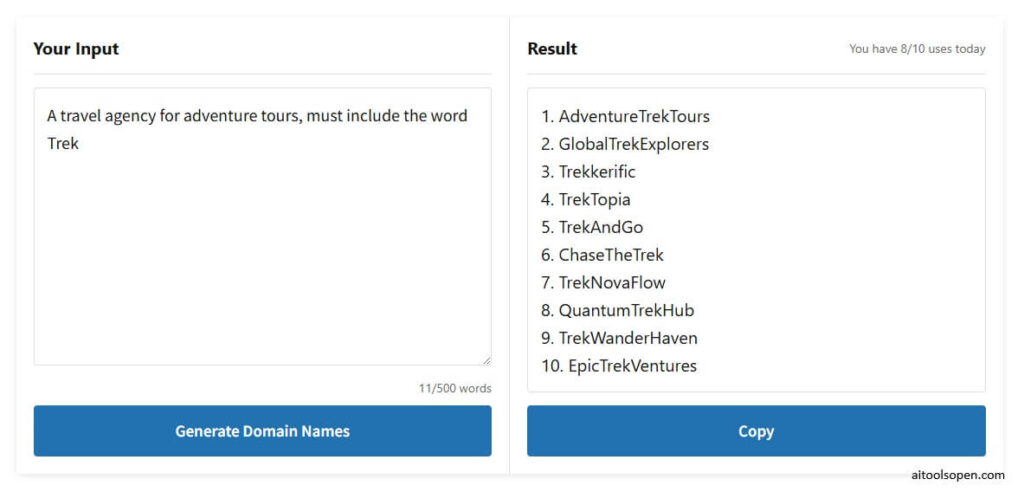Click the word Trek in input text
Viewport: 1024px width, 492px height.
click(63, 143)
